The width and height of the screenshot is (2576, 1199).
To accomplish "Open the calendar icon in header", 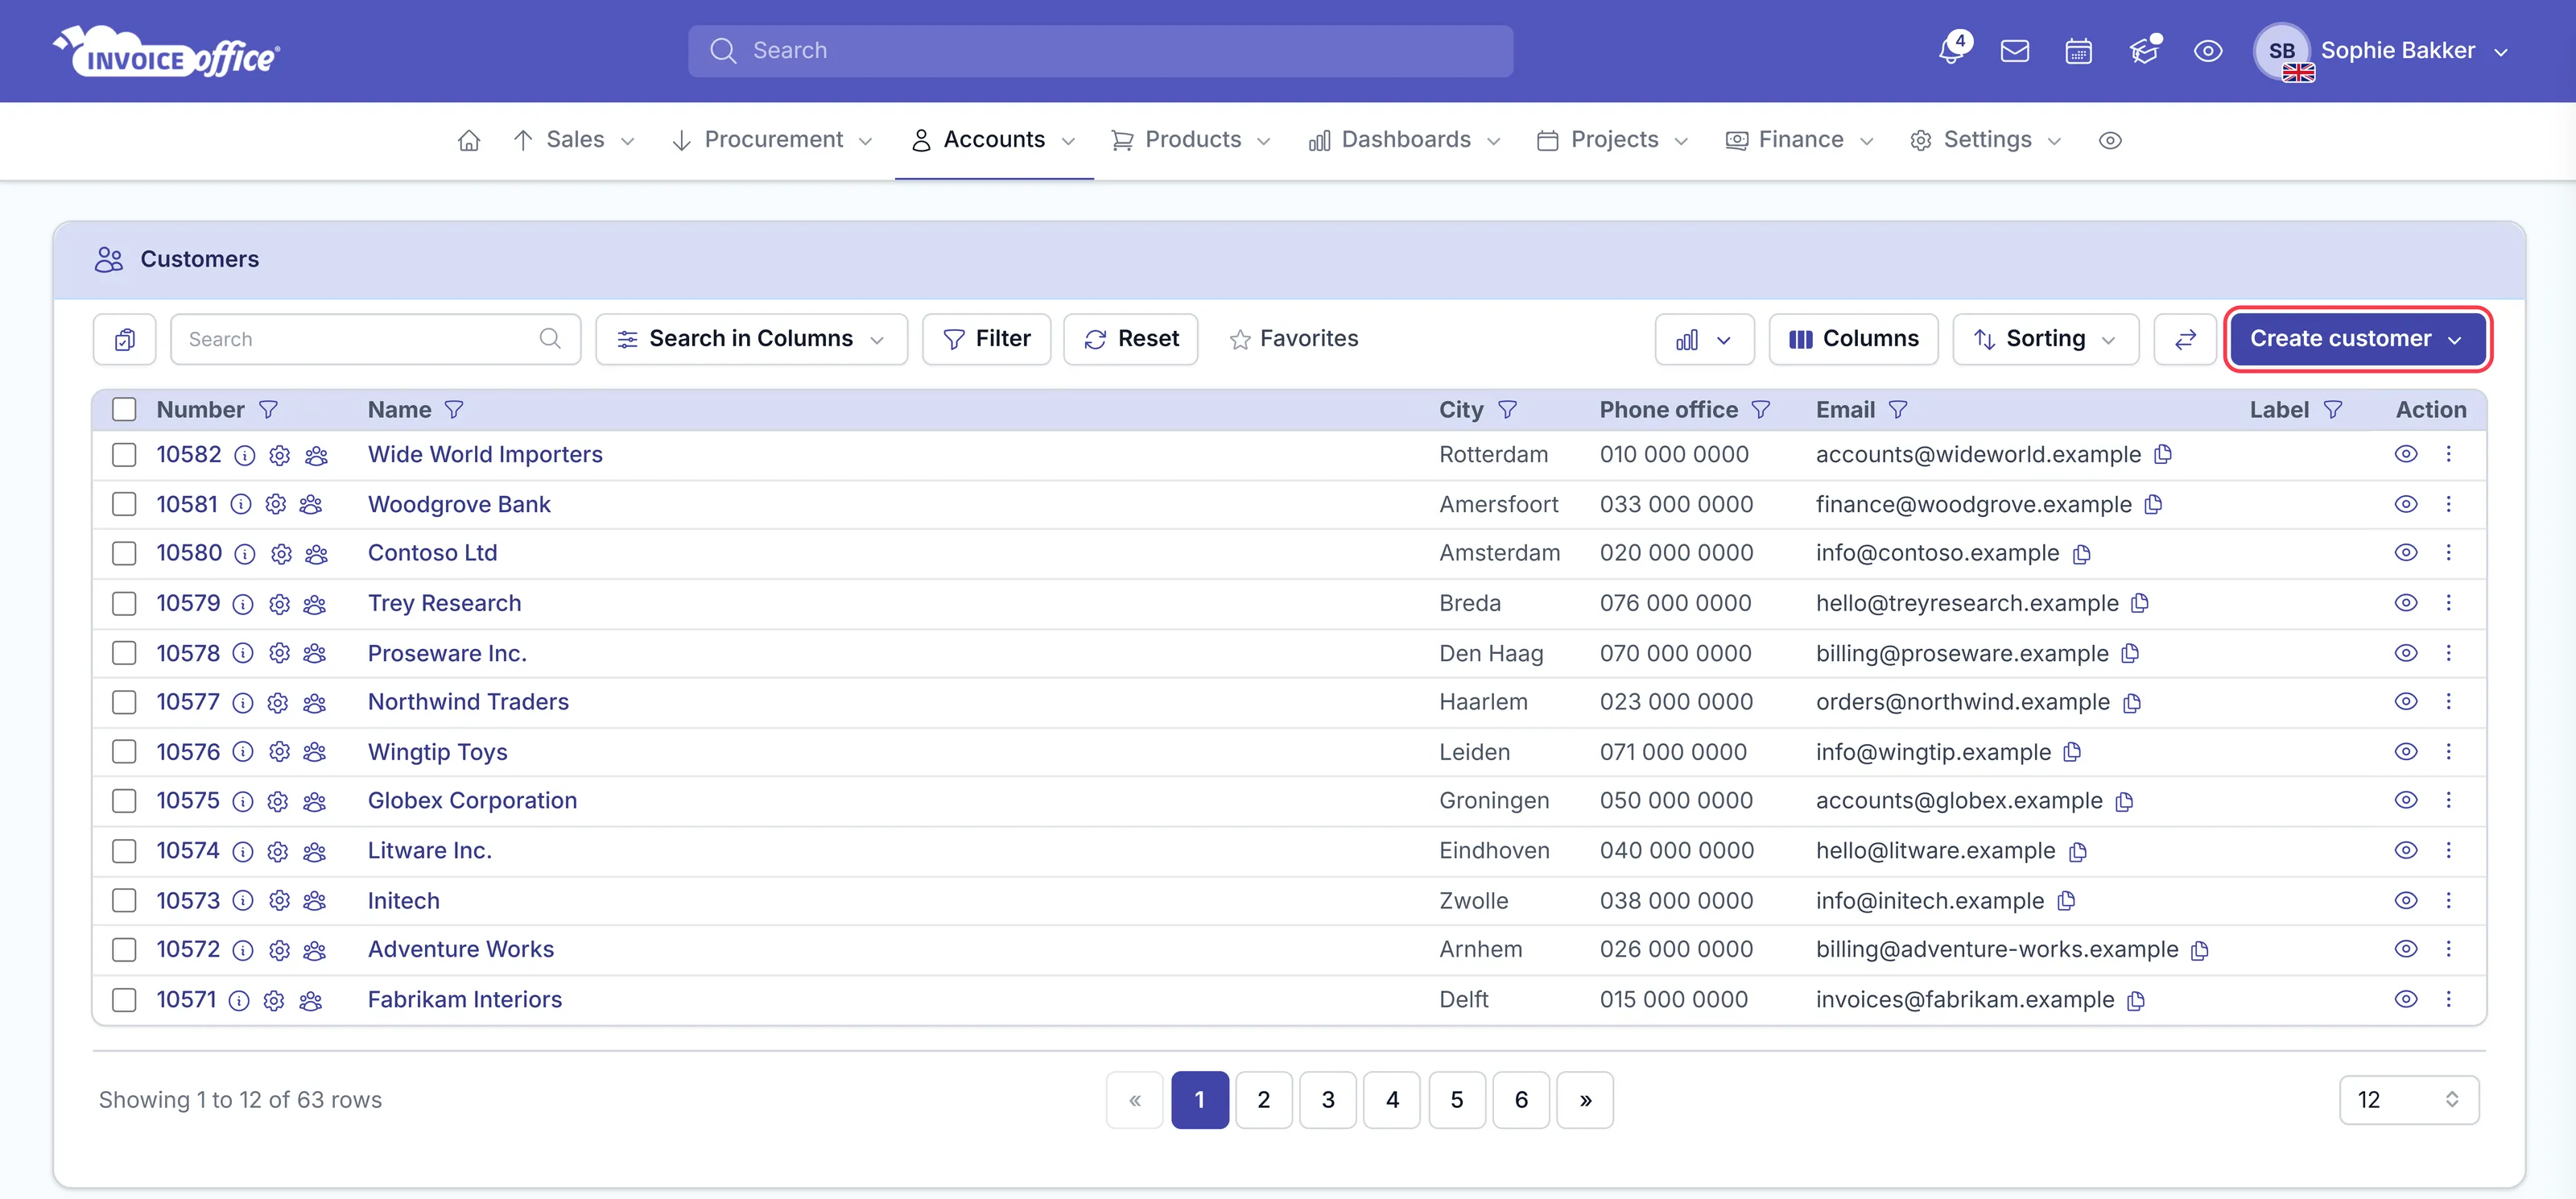I will [x=2078, y=51].
